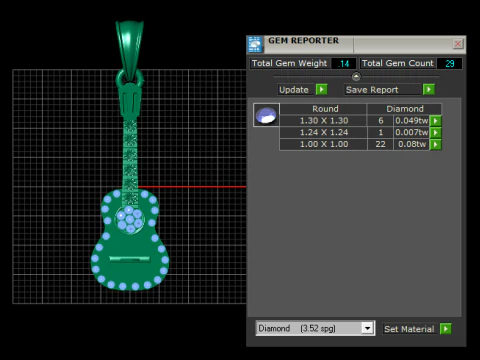Click the gem count 22 cell

(380, 144)
